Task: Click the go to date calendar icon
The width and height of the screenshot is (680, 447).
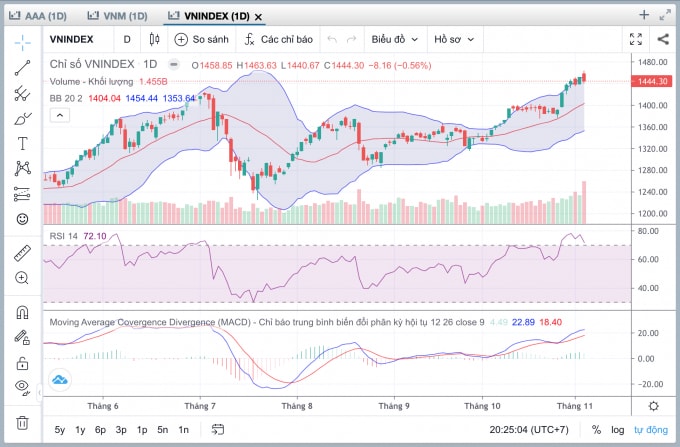Action: (x=218, y=430)
